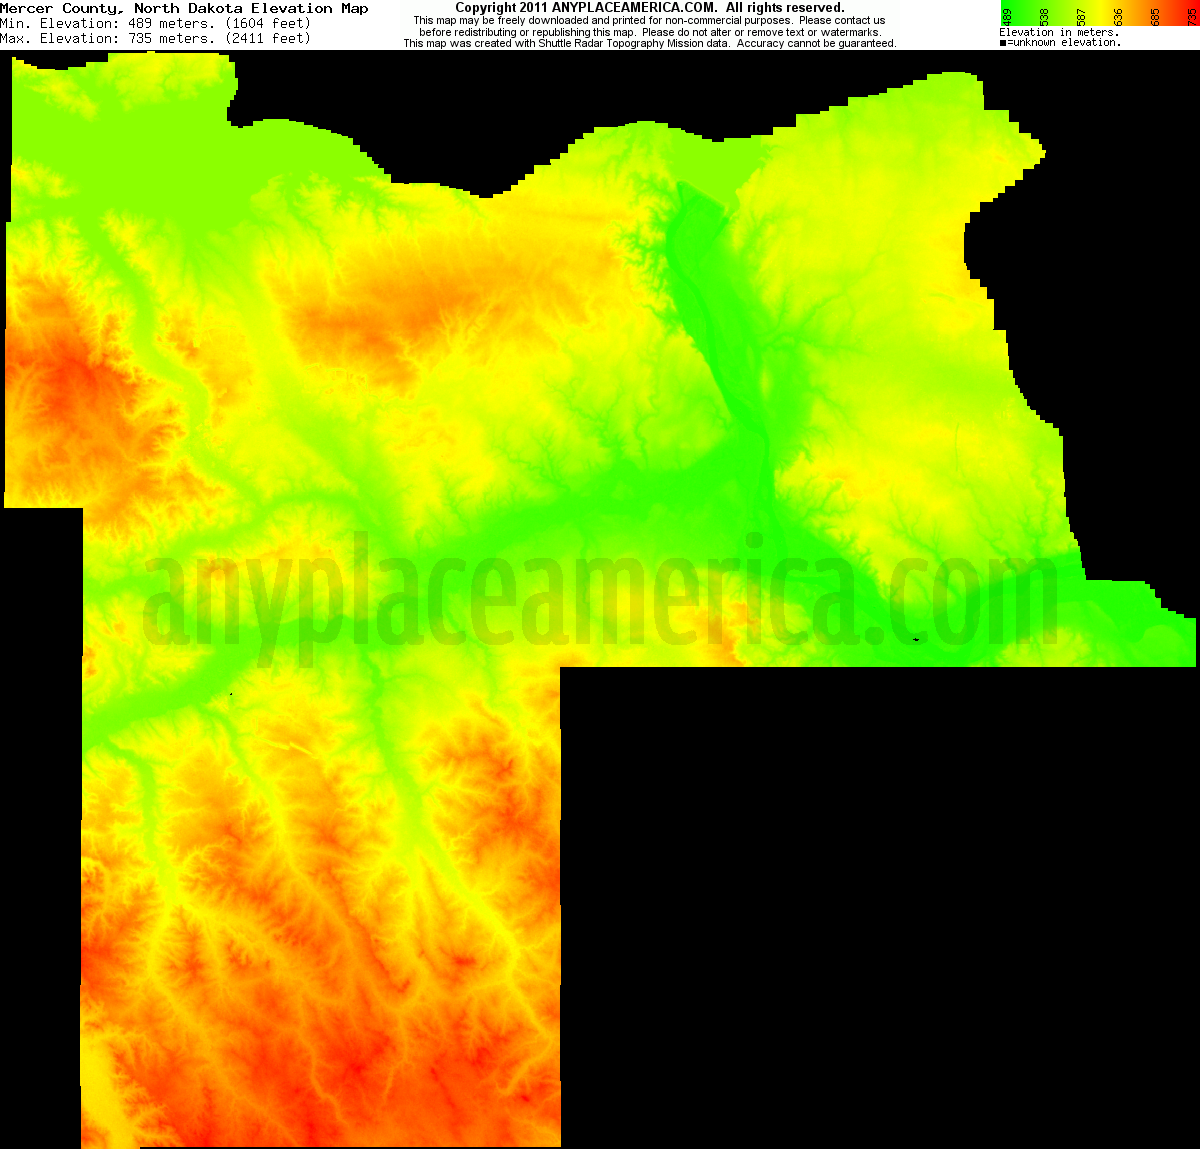
Task: Select the 'Elevation in meters' legend text
Action: 1059,31
